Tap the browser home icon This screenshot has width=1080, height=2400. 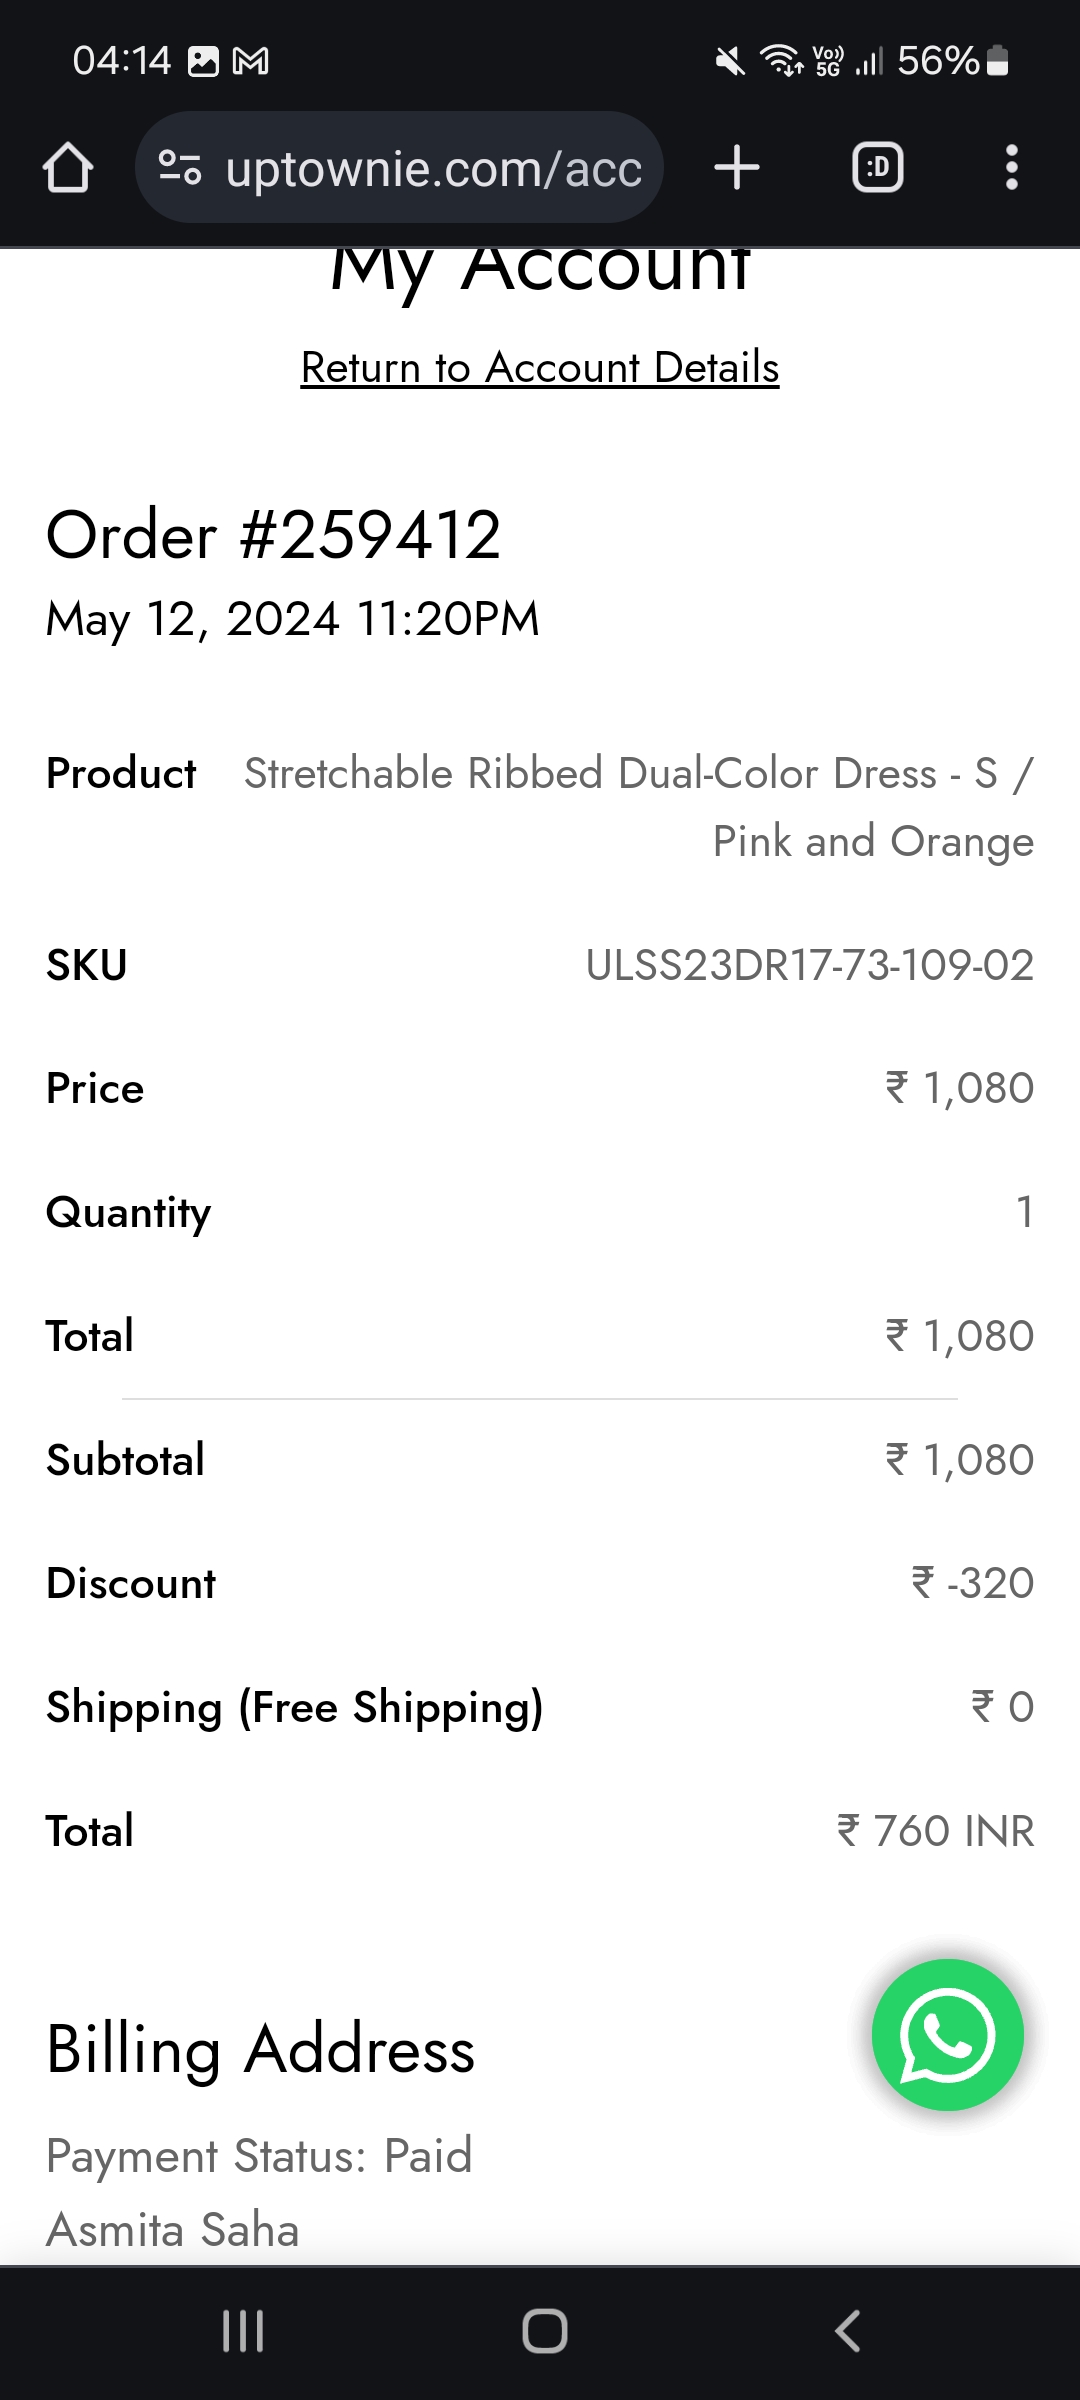(x=68, y=167)
